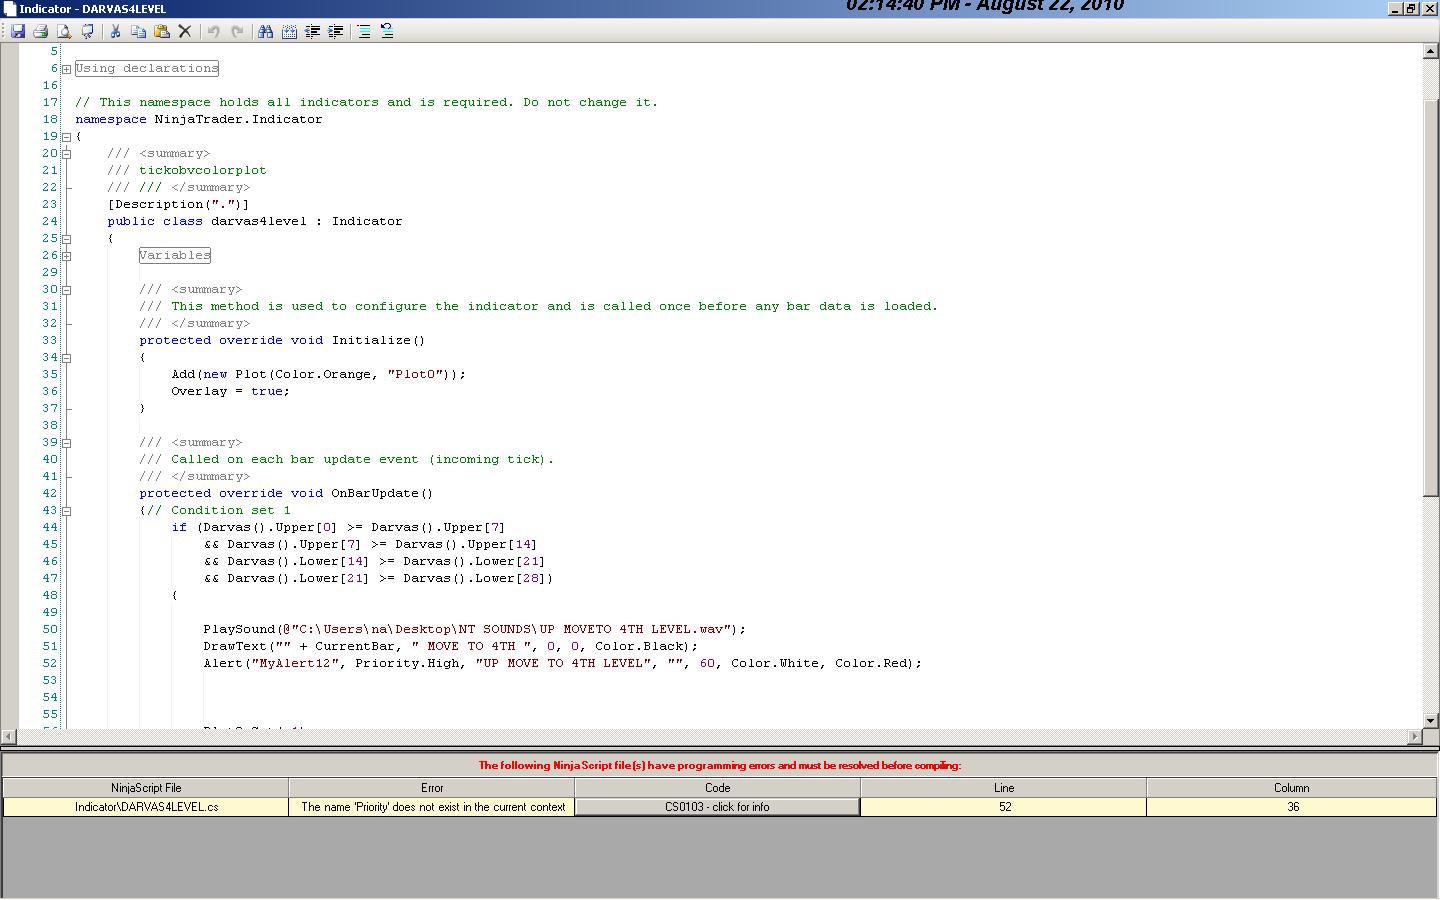Click the Undo arrow icon

213,31
